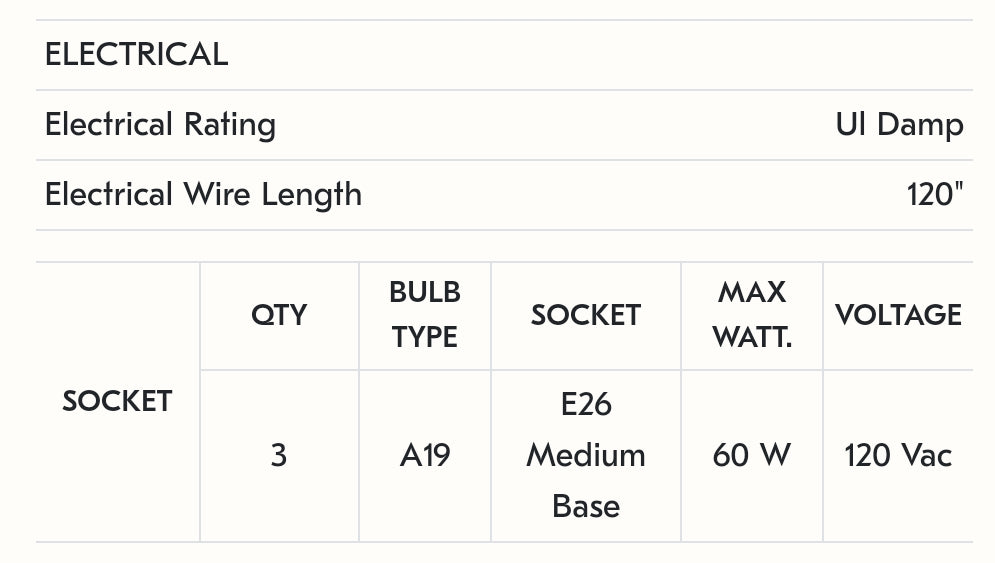Click the word Medium in the socket cell
Image resolution: width=995 pixels, height=563 pixels.
point(586,456)
